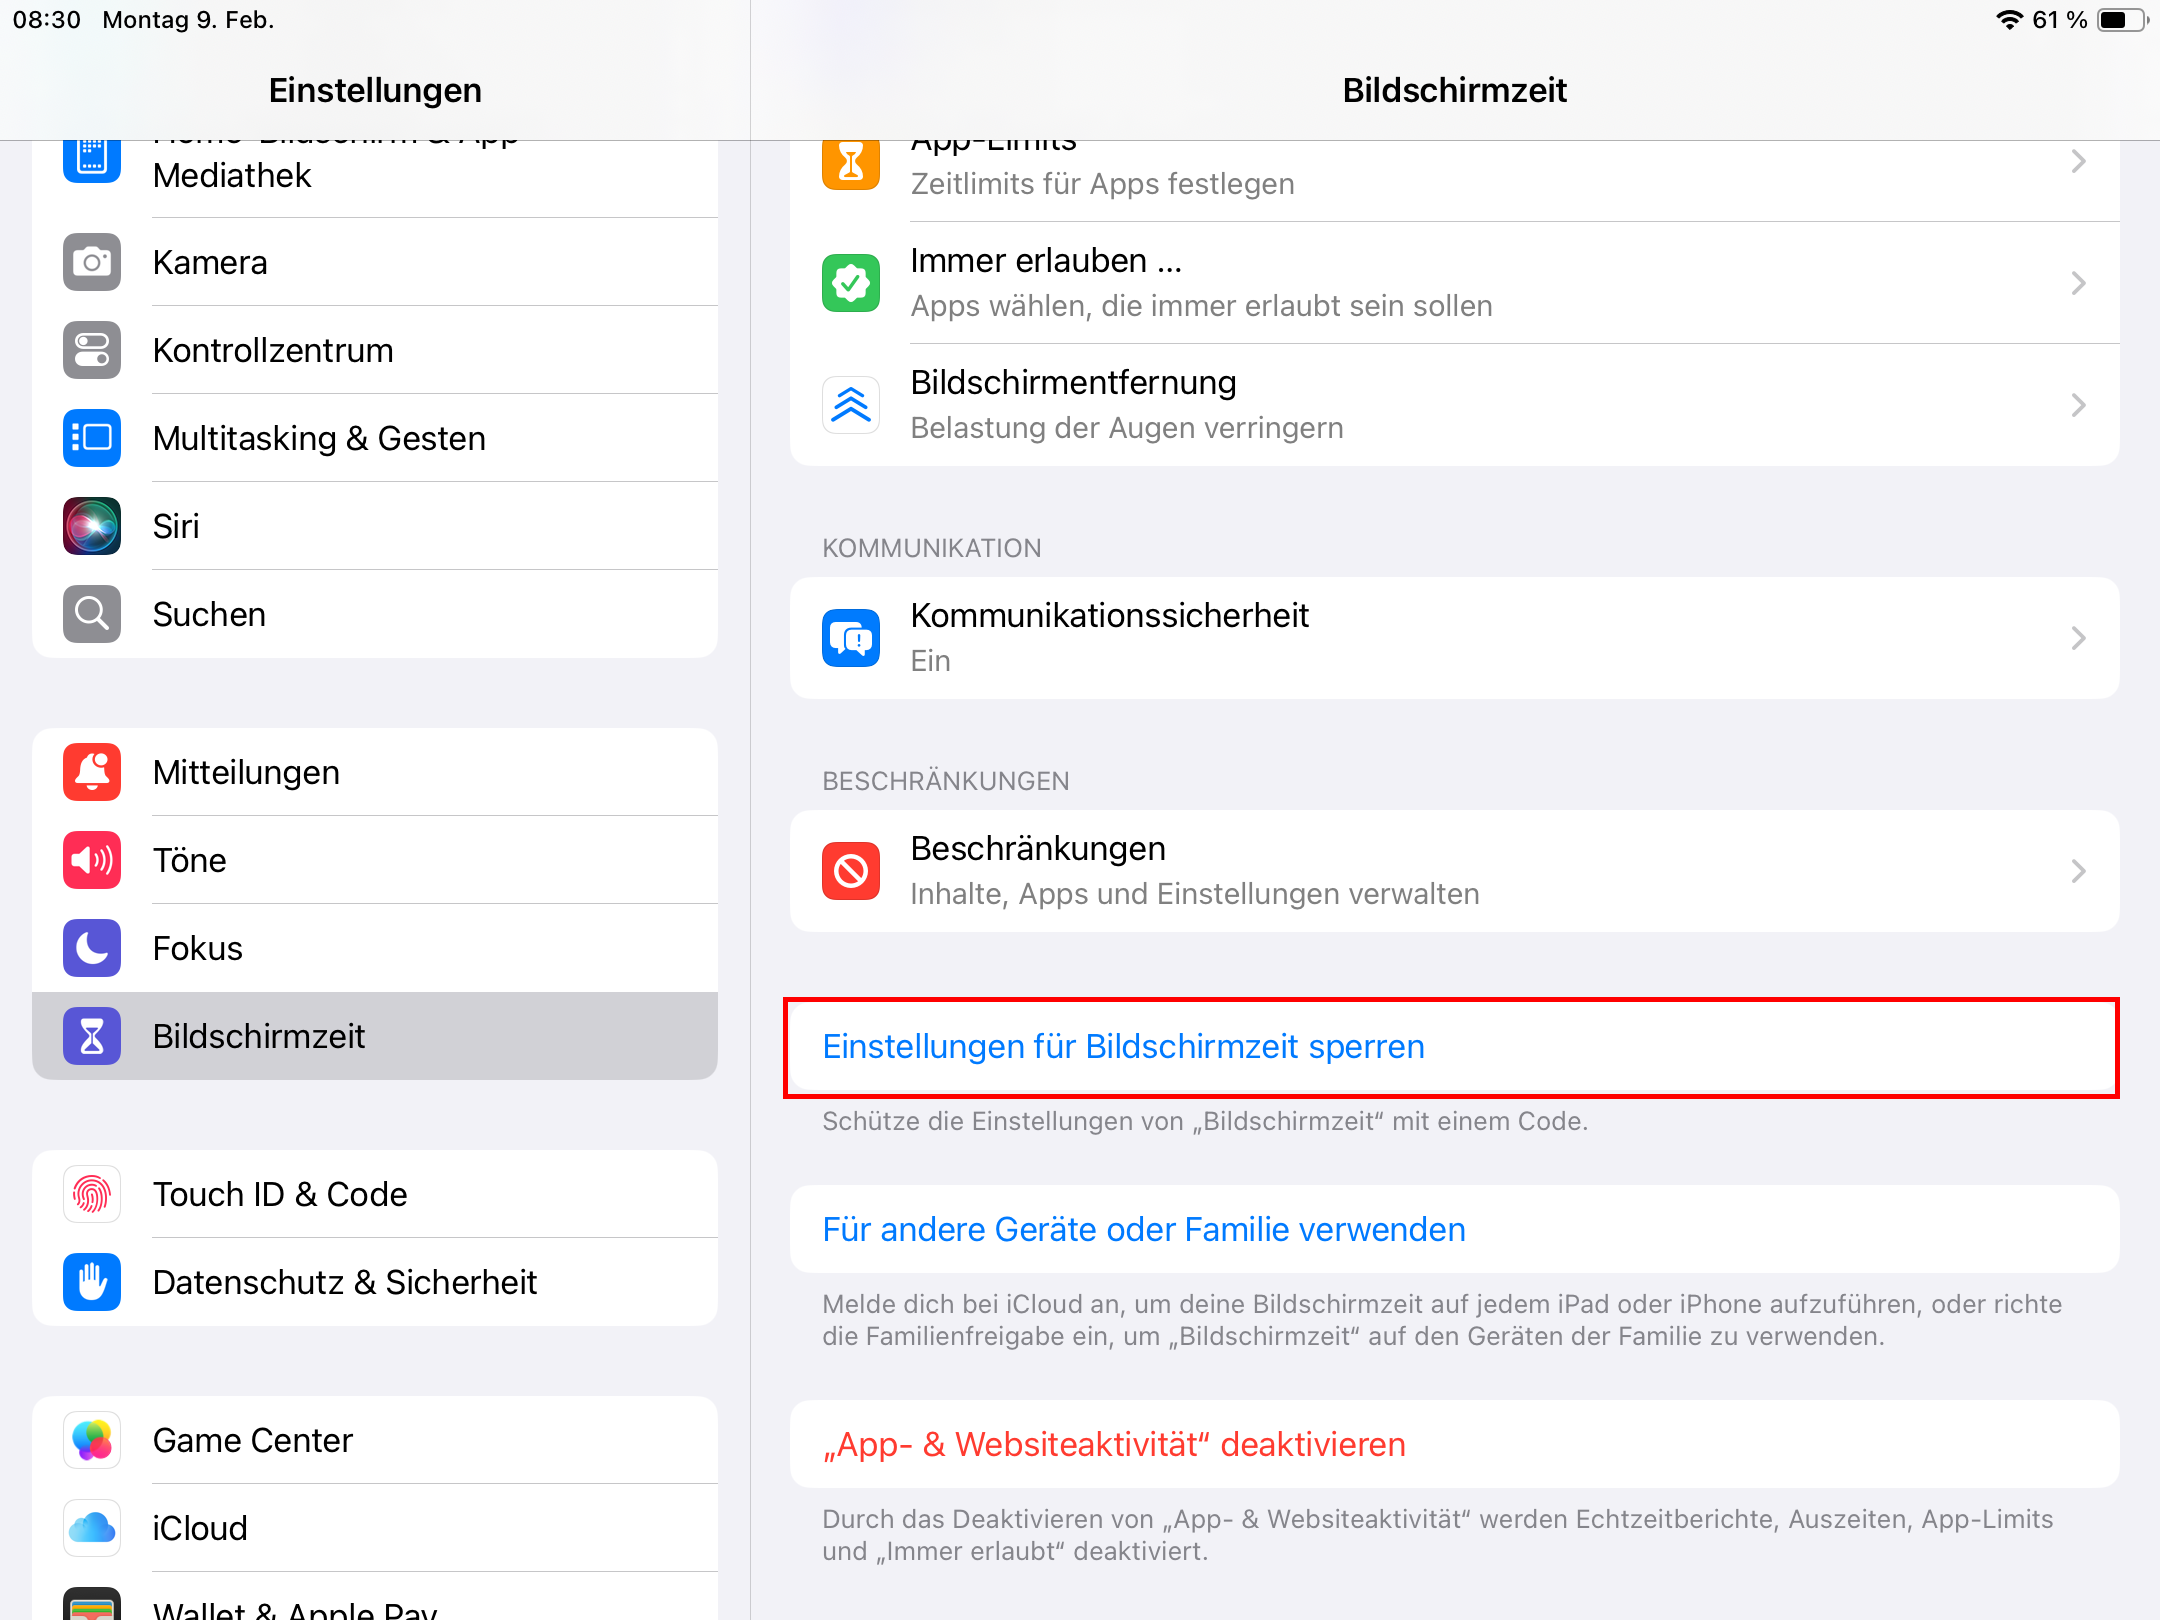Open the Fokus moon icon
The image size is (2160, 1620).
[91, 948]
